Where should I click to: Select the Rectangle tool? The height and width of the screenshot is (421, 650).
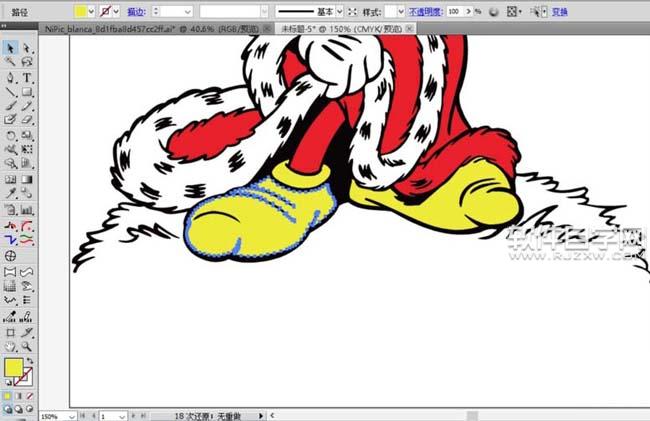[27, 92]
